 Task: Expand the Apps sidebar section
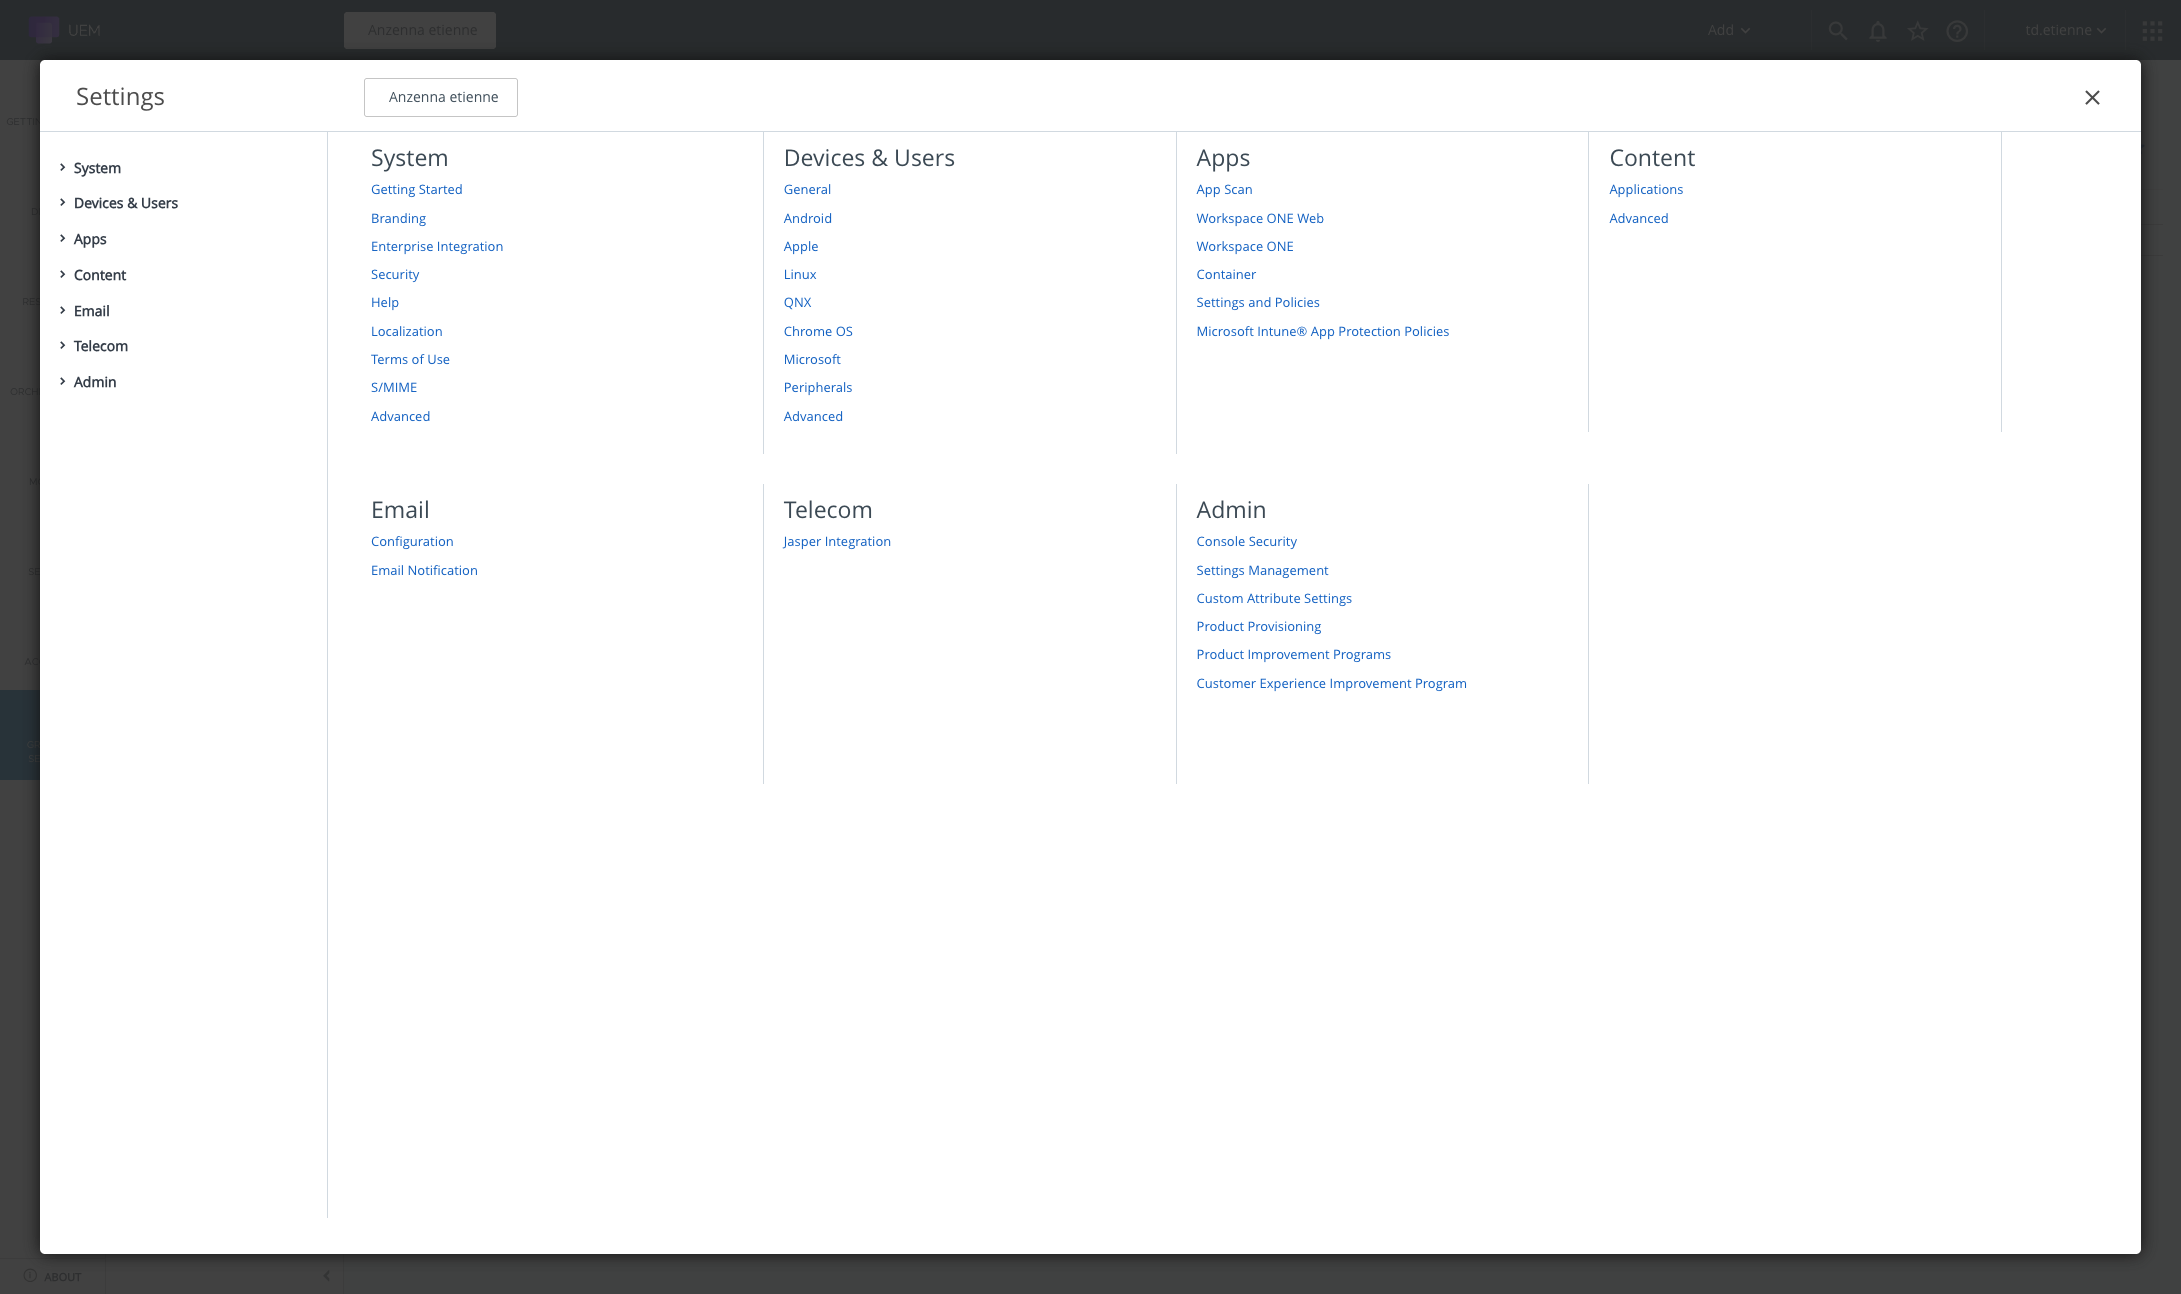[x=62, y=238]
